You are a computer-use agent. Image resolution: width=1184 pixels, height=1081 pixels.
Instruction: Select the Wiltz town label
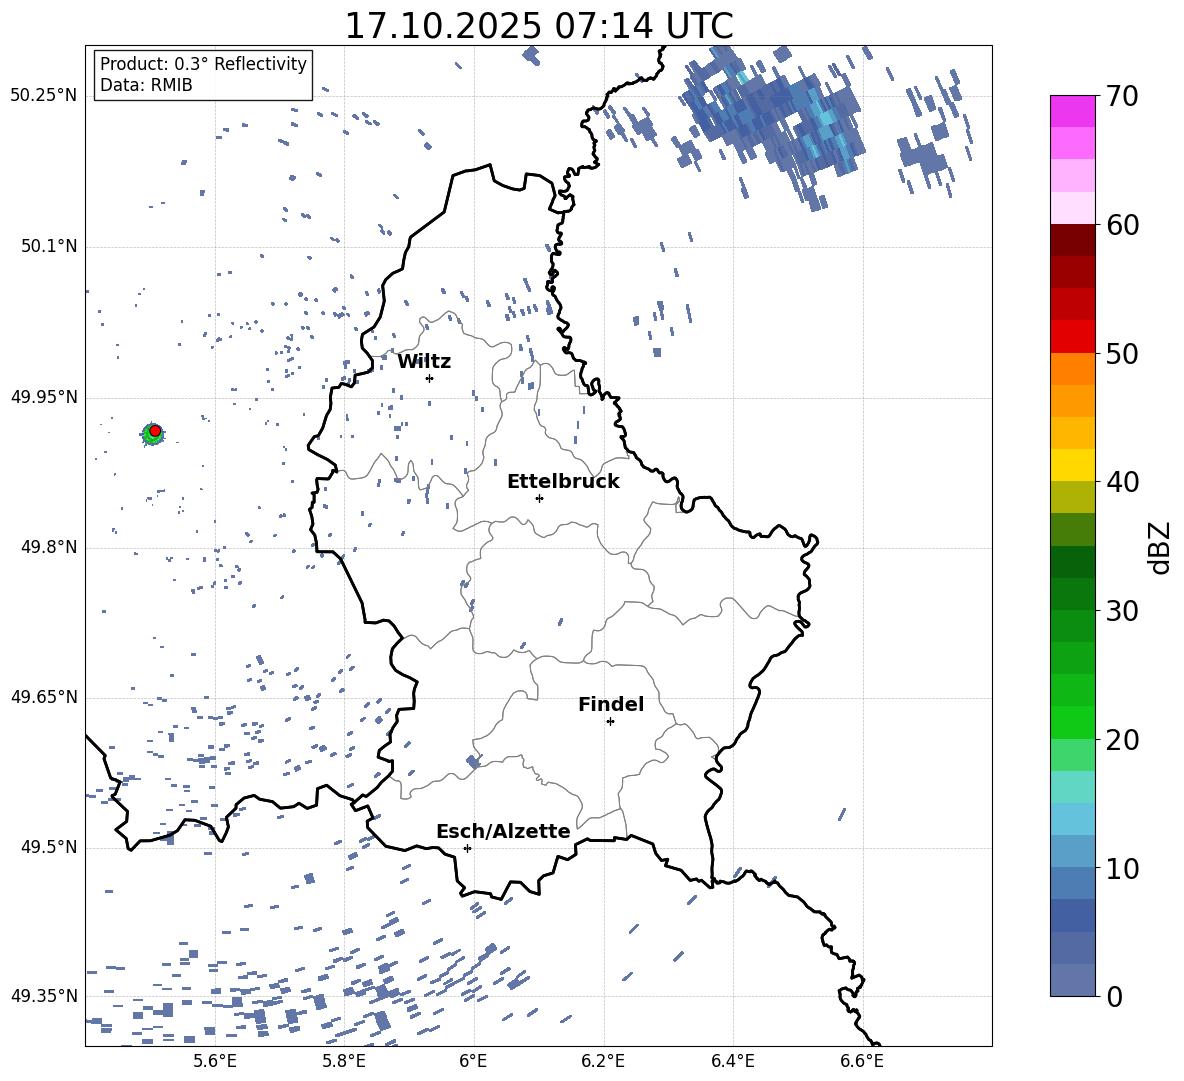coord(424,362)
